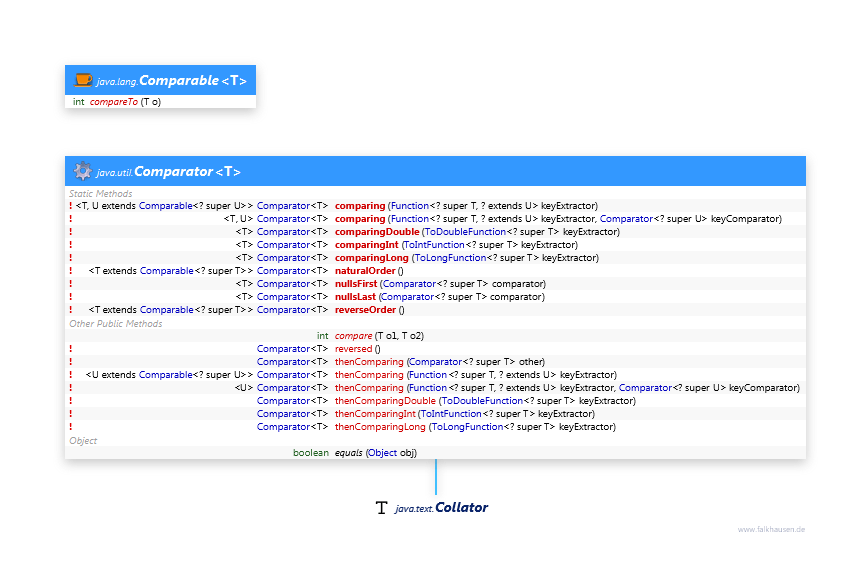This screenshot has height=575, width=862.
Task: Click the red exclamation mark beside thenComparingLong
Action: click(70, 427)
